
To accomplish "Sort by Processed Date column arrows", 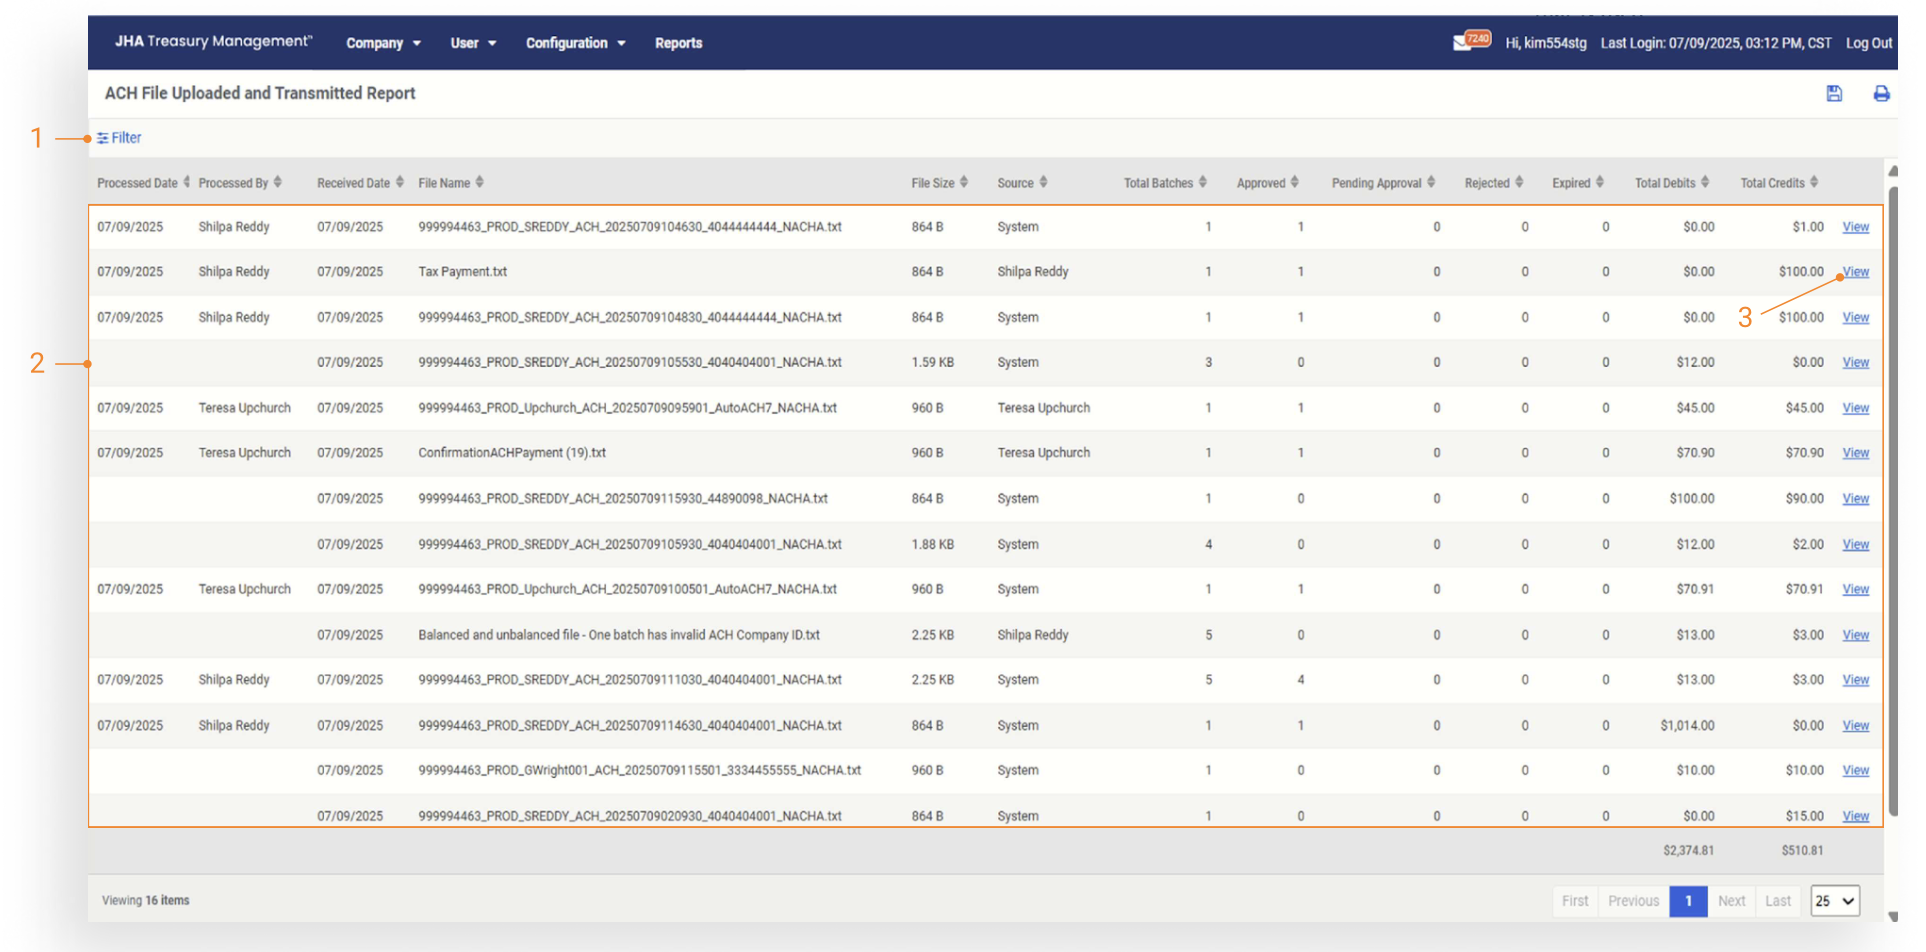I will [186, 182].
